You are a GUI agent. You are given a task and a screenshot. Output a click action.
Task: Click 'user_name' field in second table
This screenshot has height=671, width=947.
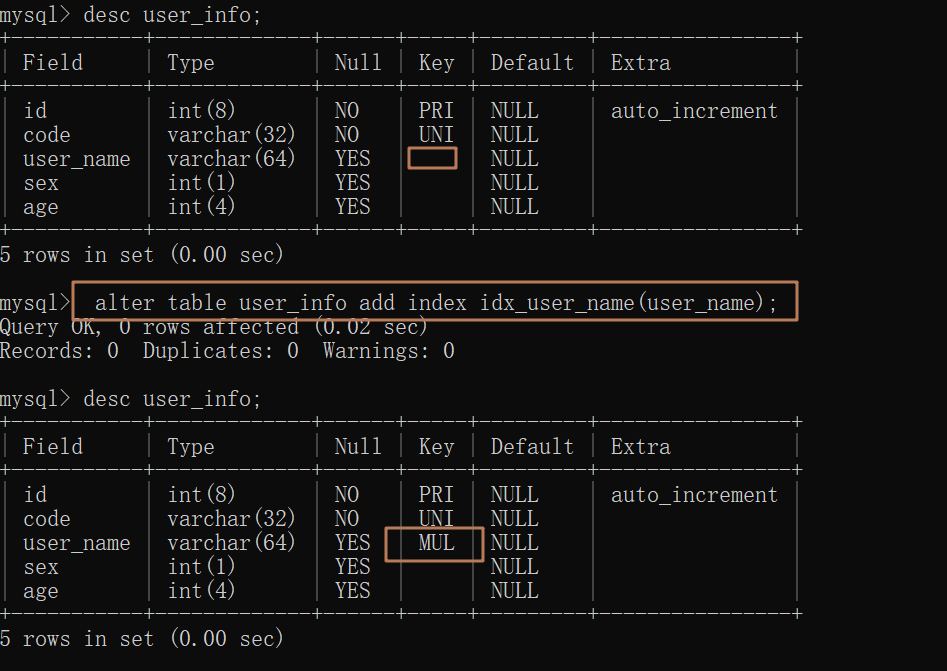pos(77,543)
